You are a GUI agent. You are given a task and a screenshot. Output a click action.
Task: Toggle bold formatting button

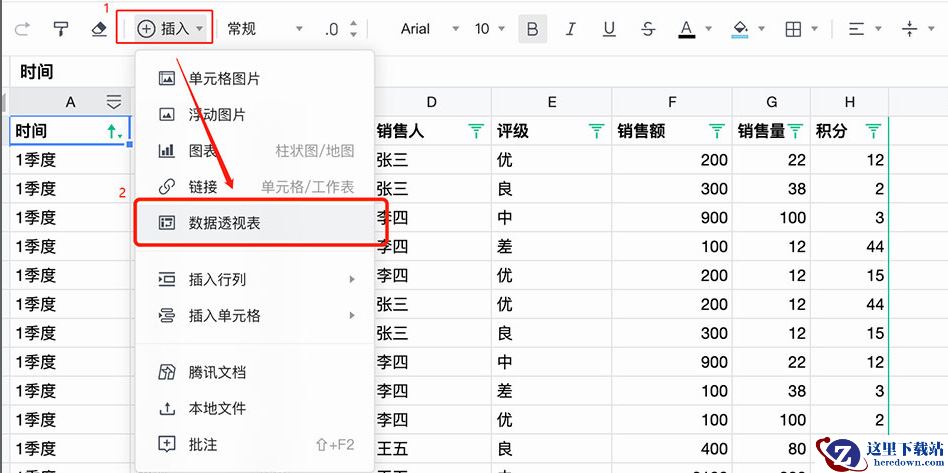[x=532, y=29]
